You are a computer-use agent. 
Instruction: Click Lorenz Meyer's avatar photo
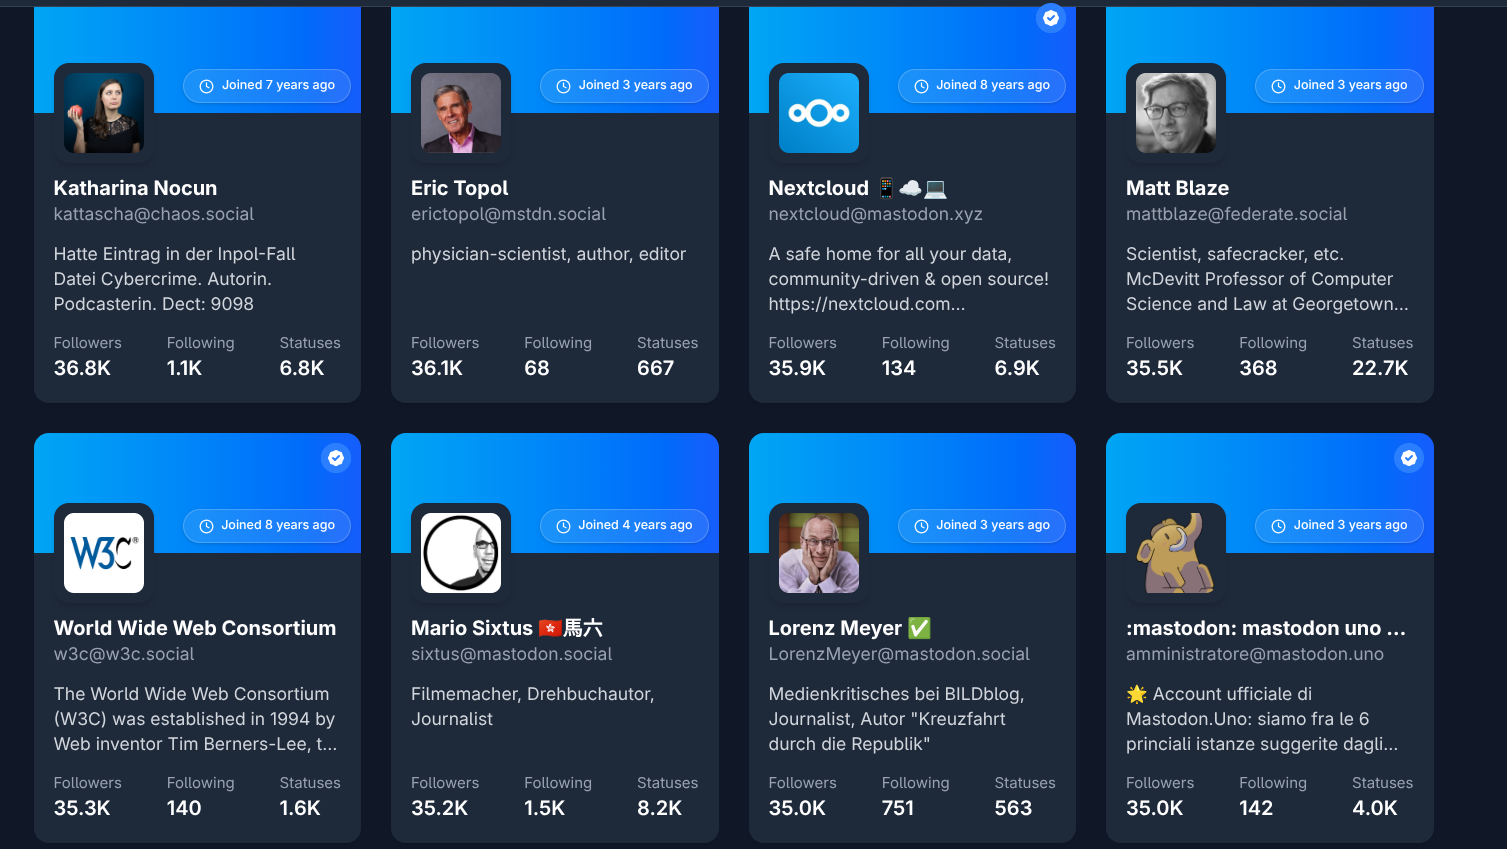pyautogui.click(x=819, y=553)
